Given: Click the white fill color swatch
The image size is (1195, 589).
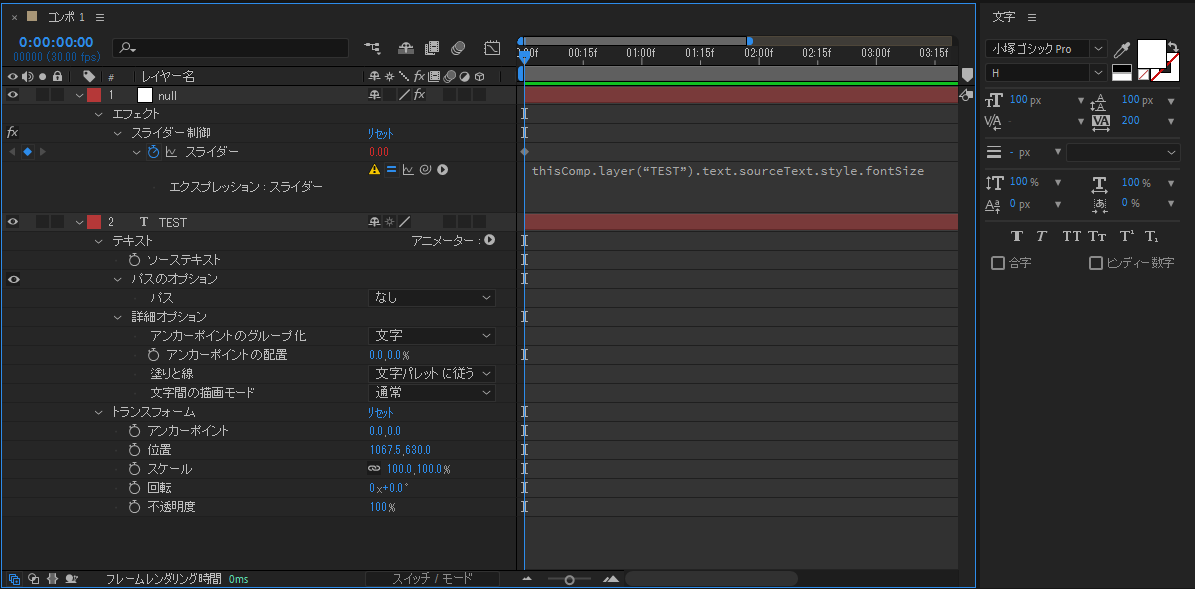Looking at the screenshot, I should 1152,53.
